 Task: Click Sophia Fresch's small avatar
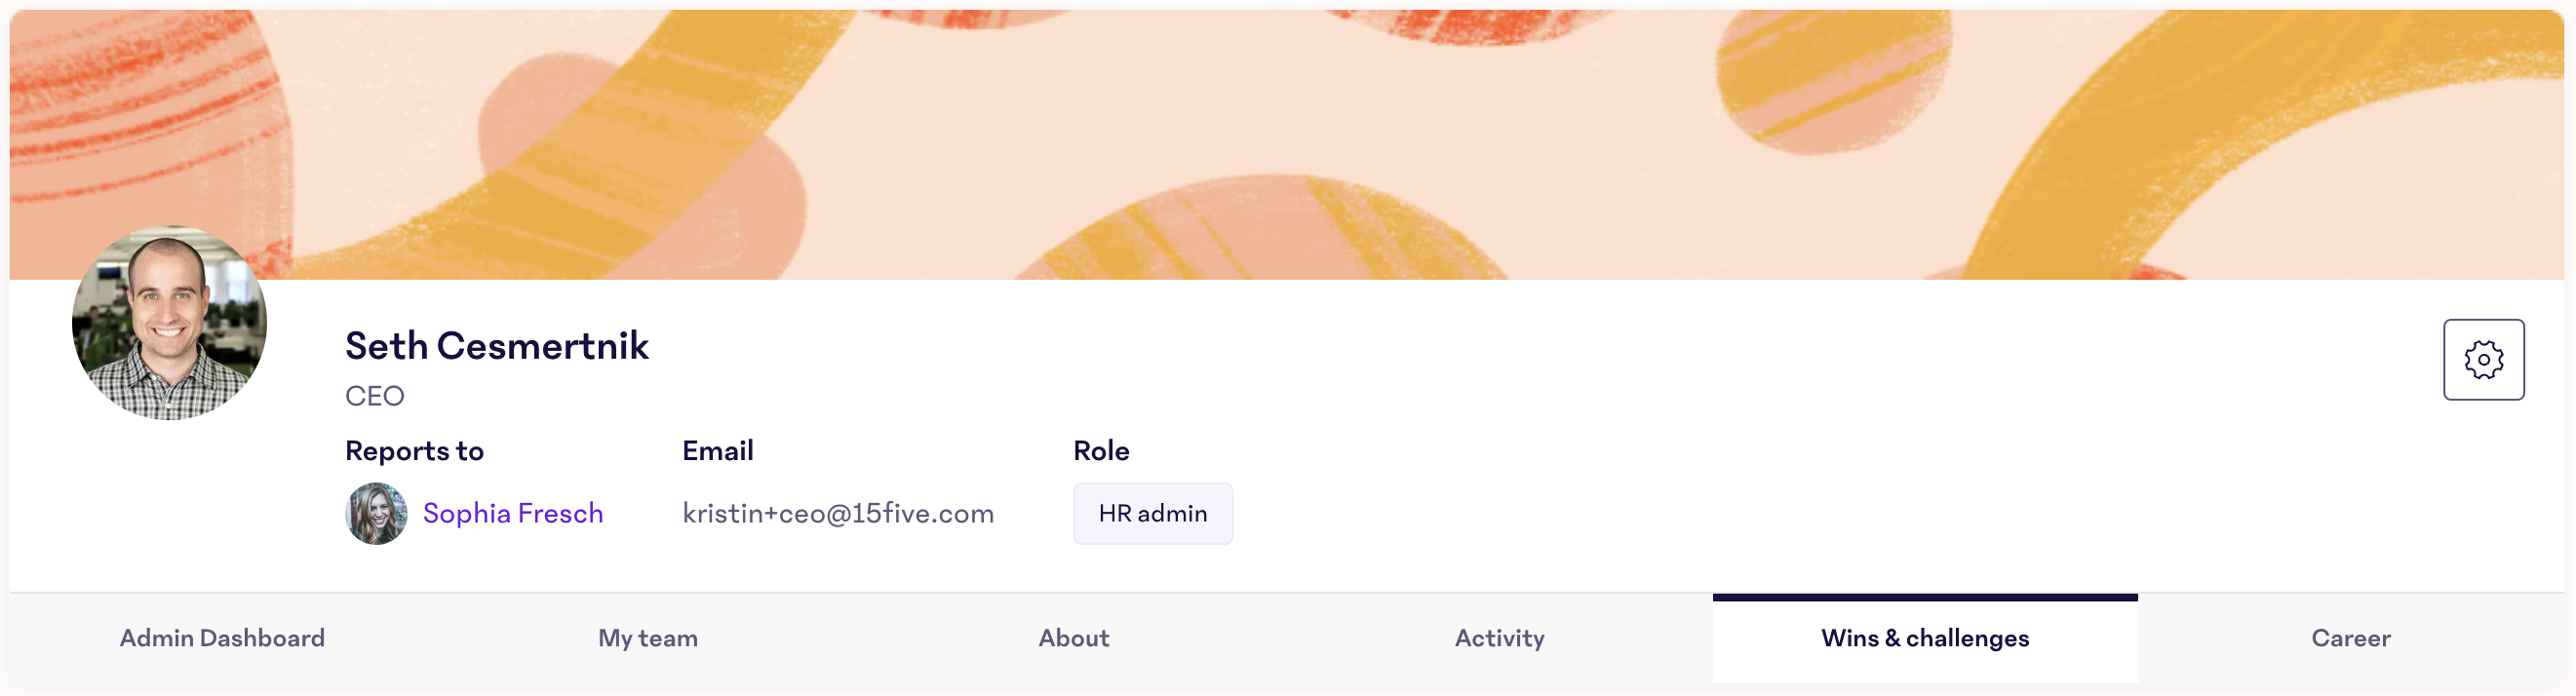(x=376, y=513)
